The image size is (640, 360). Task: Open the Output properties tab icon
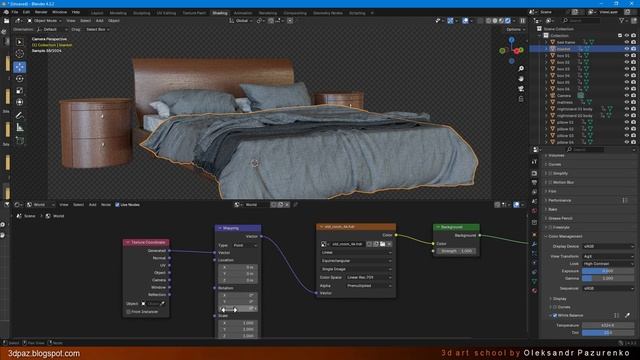click(534, 183)
